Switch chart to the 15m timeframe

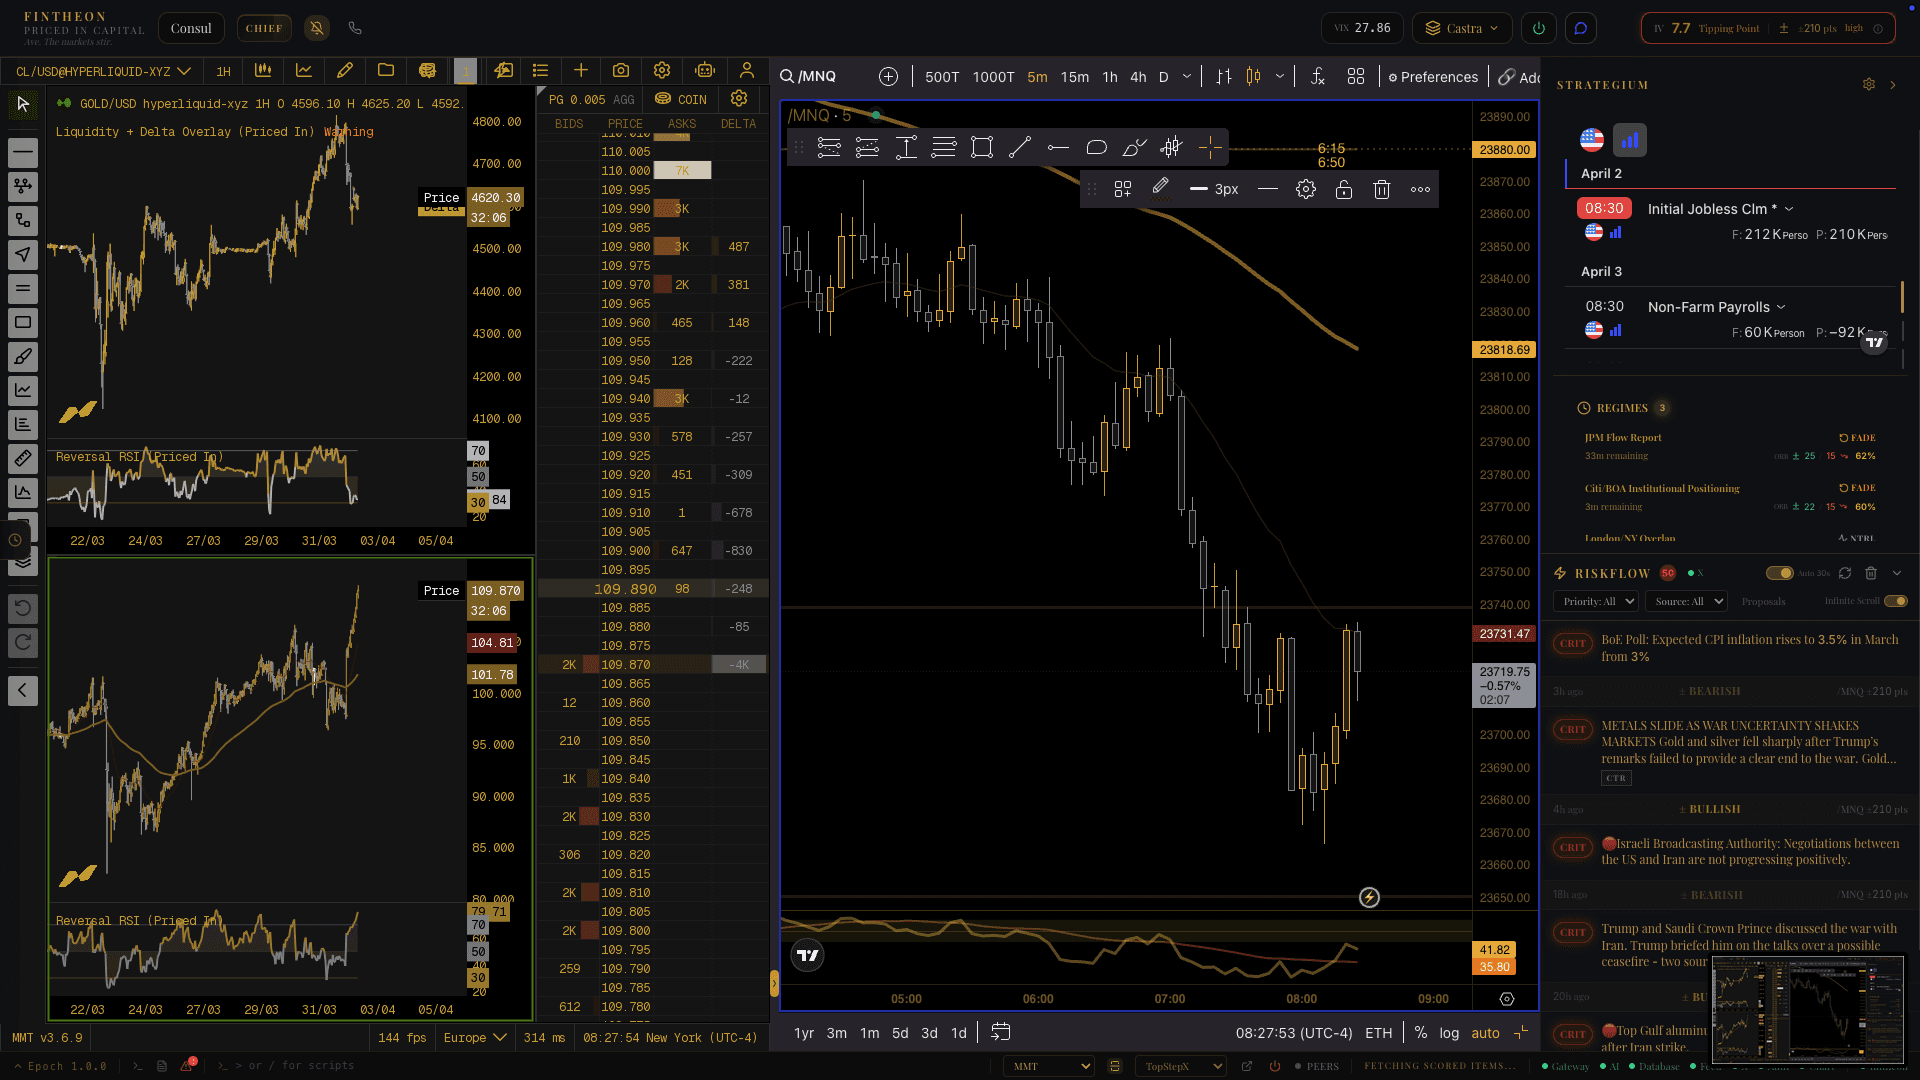(x=1074, y=77)
